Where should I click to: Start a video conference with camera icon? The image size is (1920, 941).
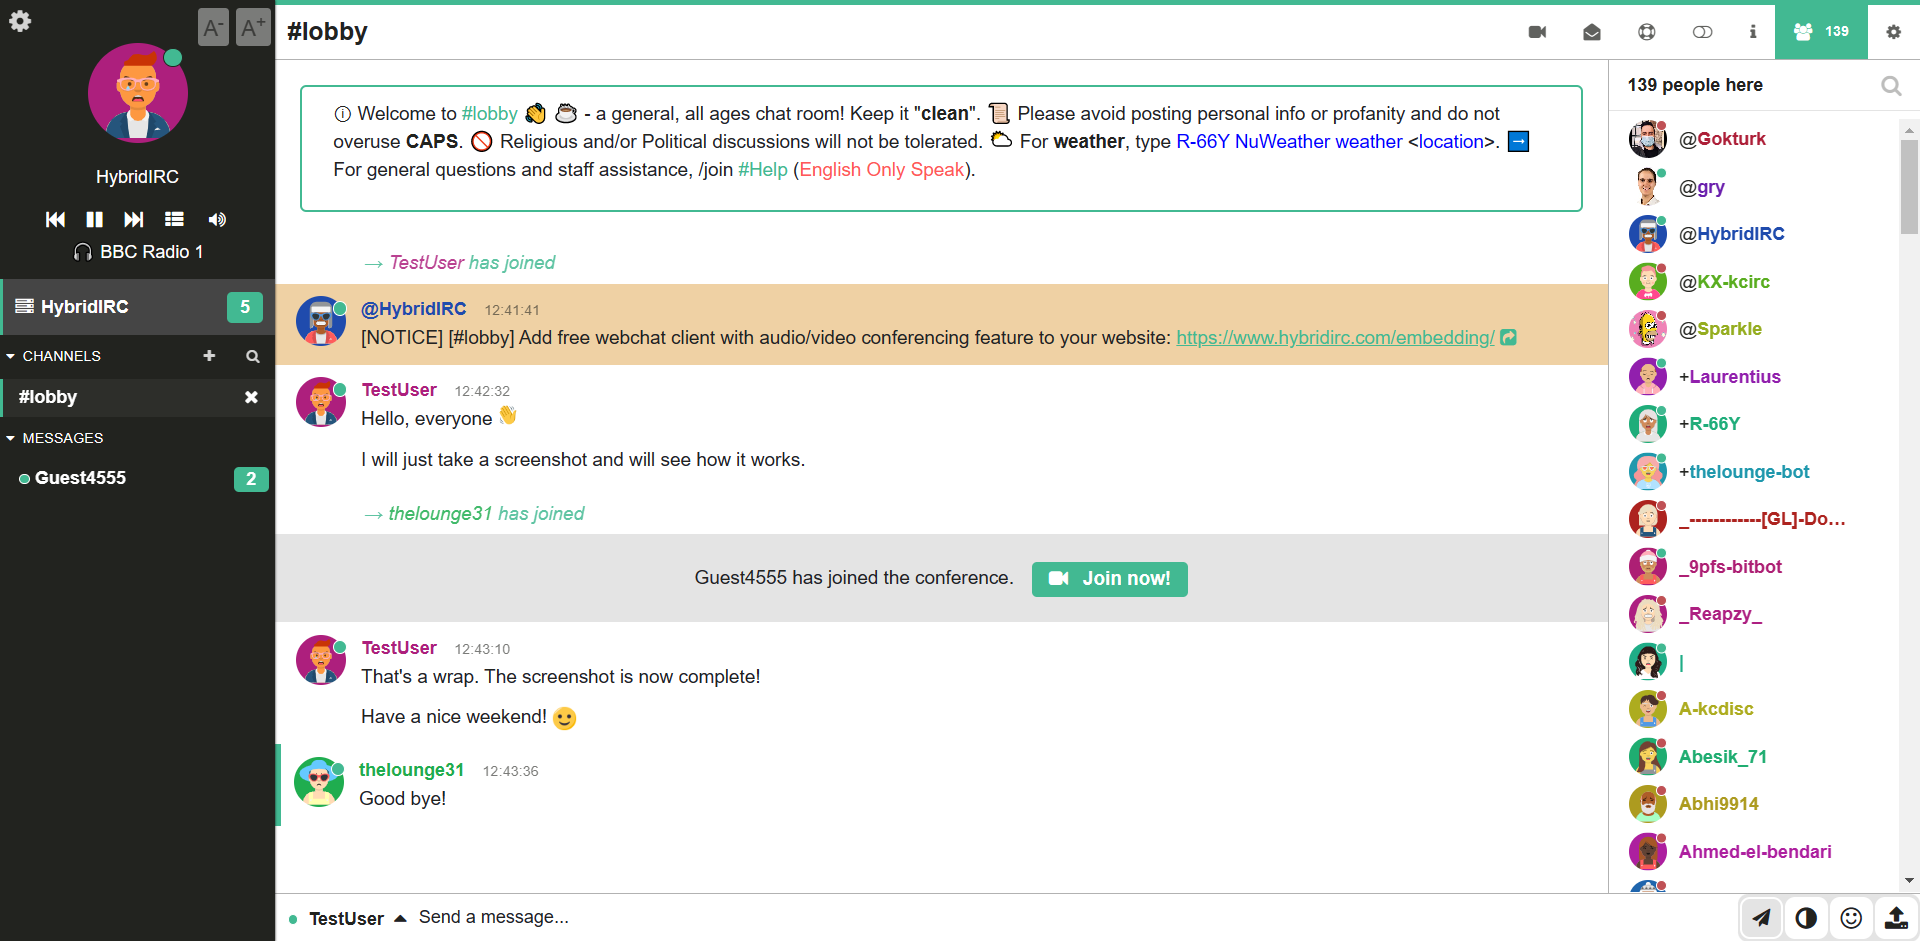1537,32
